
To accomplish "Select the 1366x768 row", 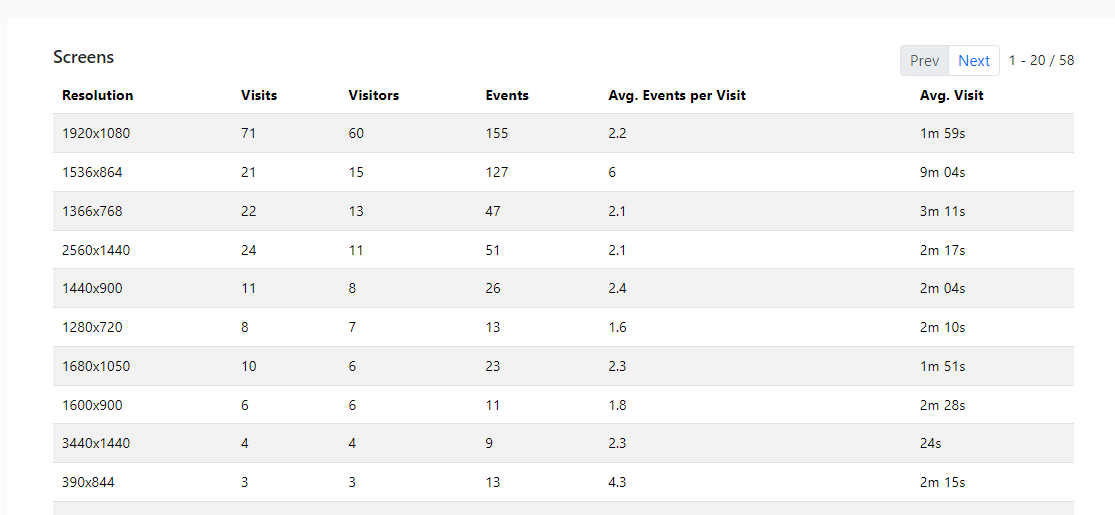I will [x=563, y=211].
